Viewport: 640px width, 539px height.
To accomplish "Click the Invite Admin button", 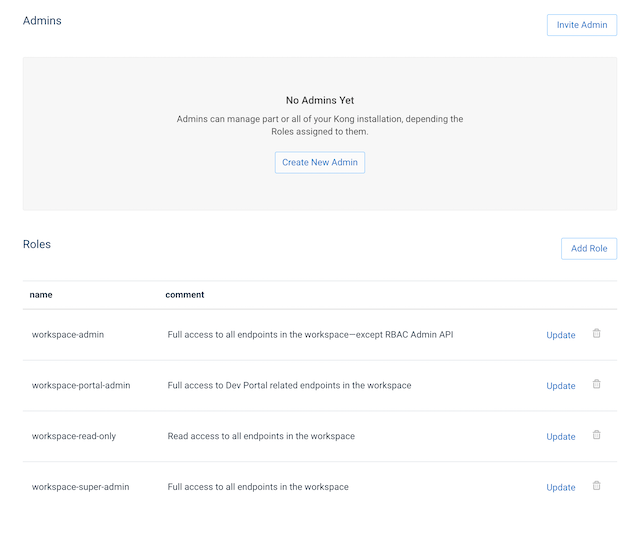I will coord(581,25).
